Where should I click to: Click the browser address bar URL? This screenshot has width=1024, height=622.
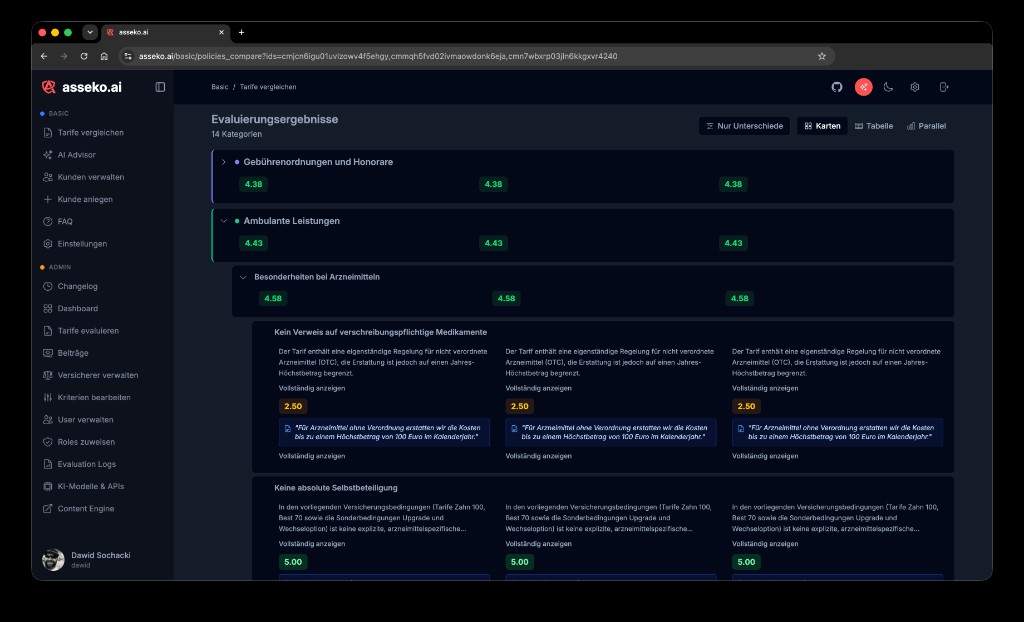pyautogui.click(x=377, y=56)
